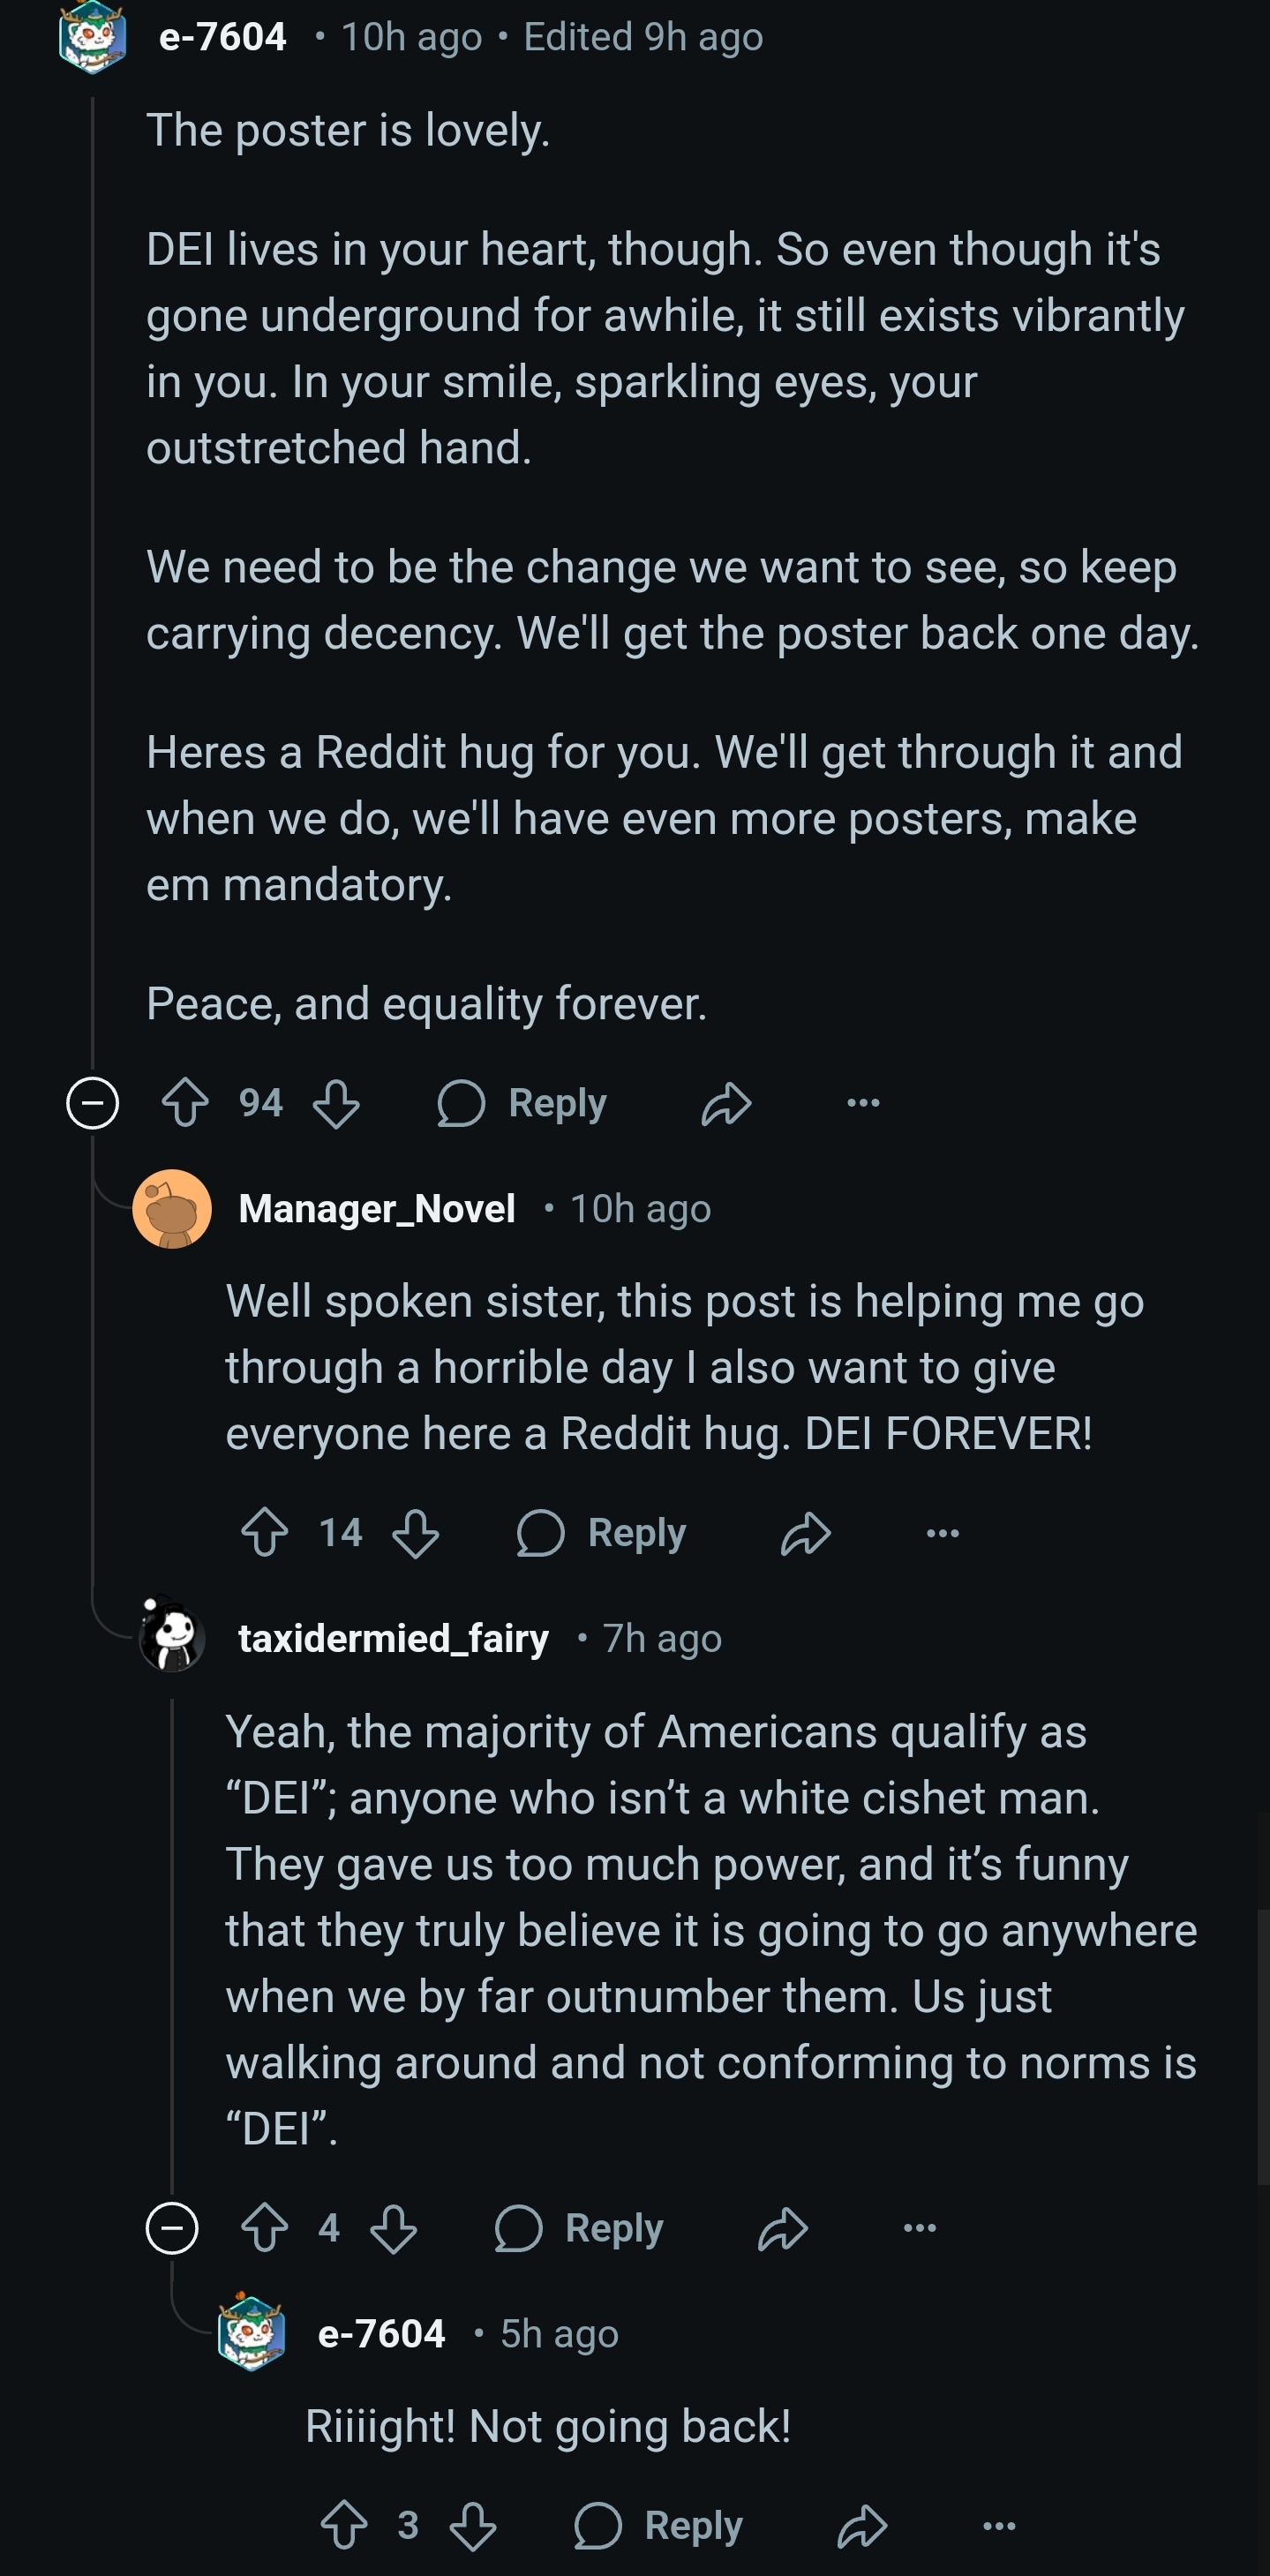The height and width of the screenshot is (2576, 1270).
Task: Downvote taxidermied_fairy's comment
Action: tap(393, 2228)
